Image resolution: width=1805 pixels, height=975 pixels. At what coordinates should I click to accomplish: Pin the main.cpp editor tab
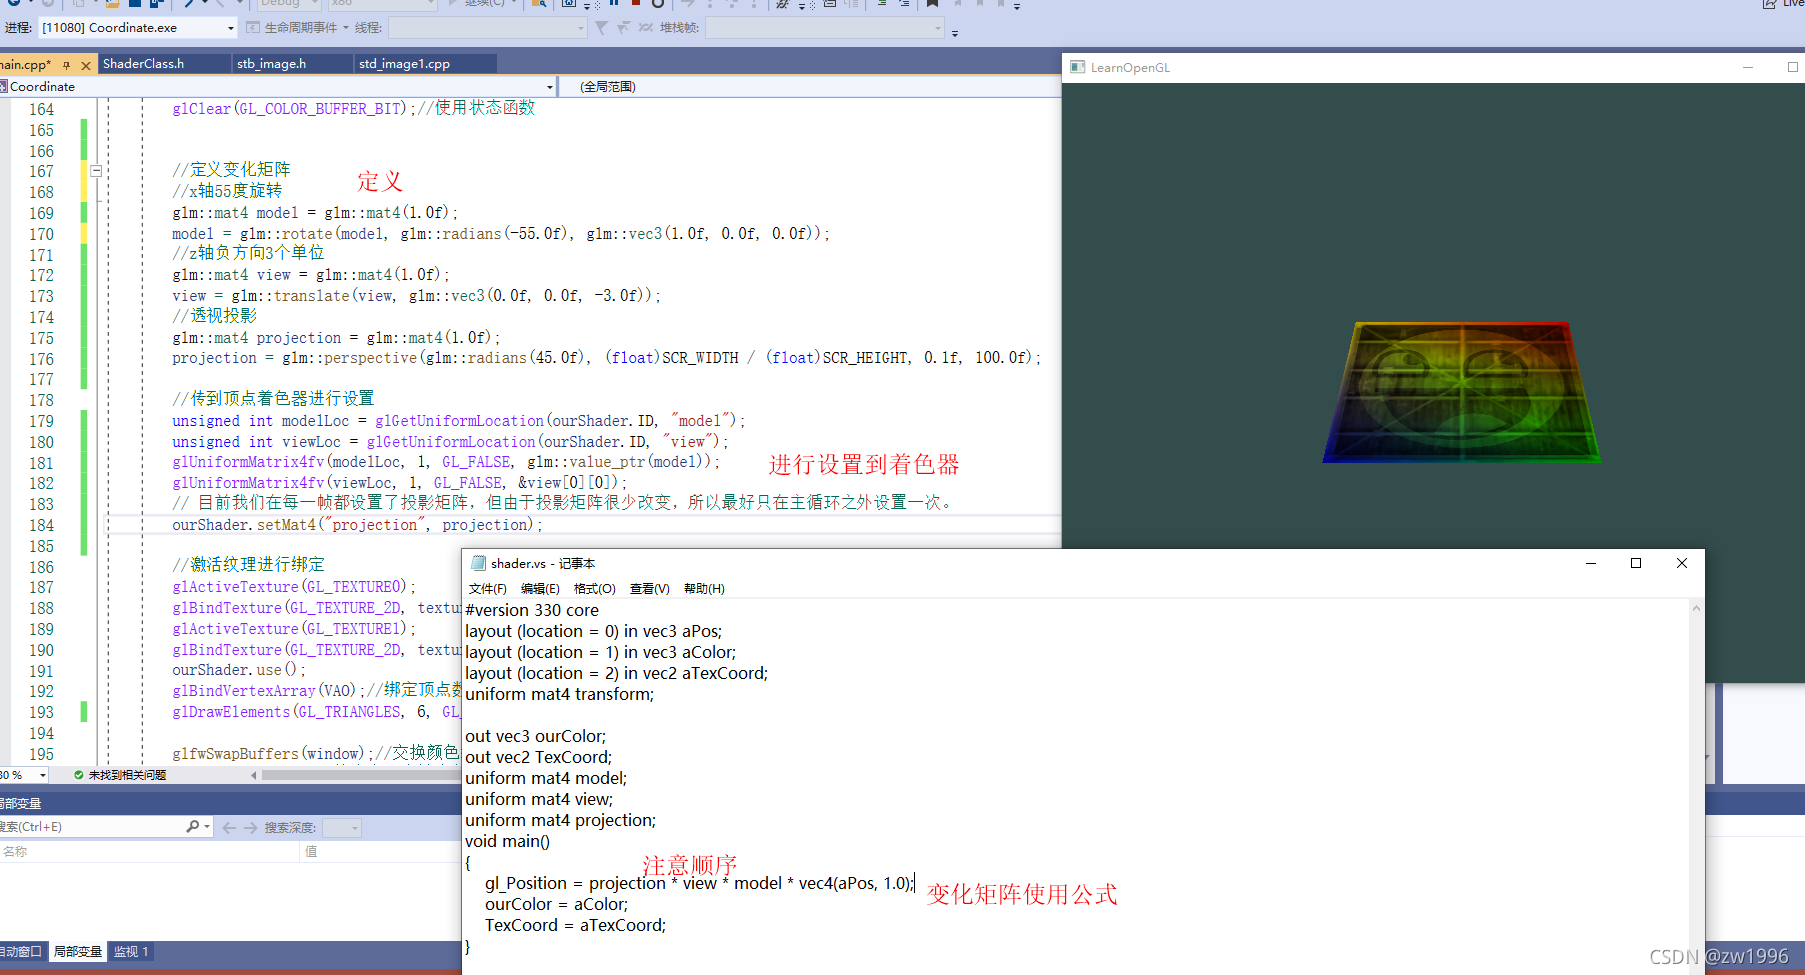67,65
